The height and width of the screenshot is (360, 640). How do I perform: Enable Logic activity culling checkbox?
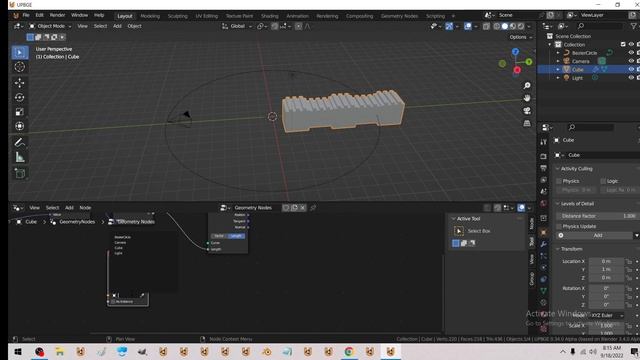[603, 181]
